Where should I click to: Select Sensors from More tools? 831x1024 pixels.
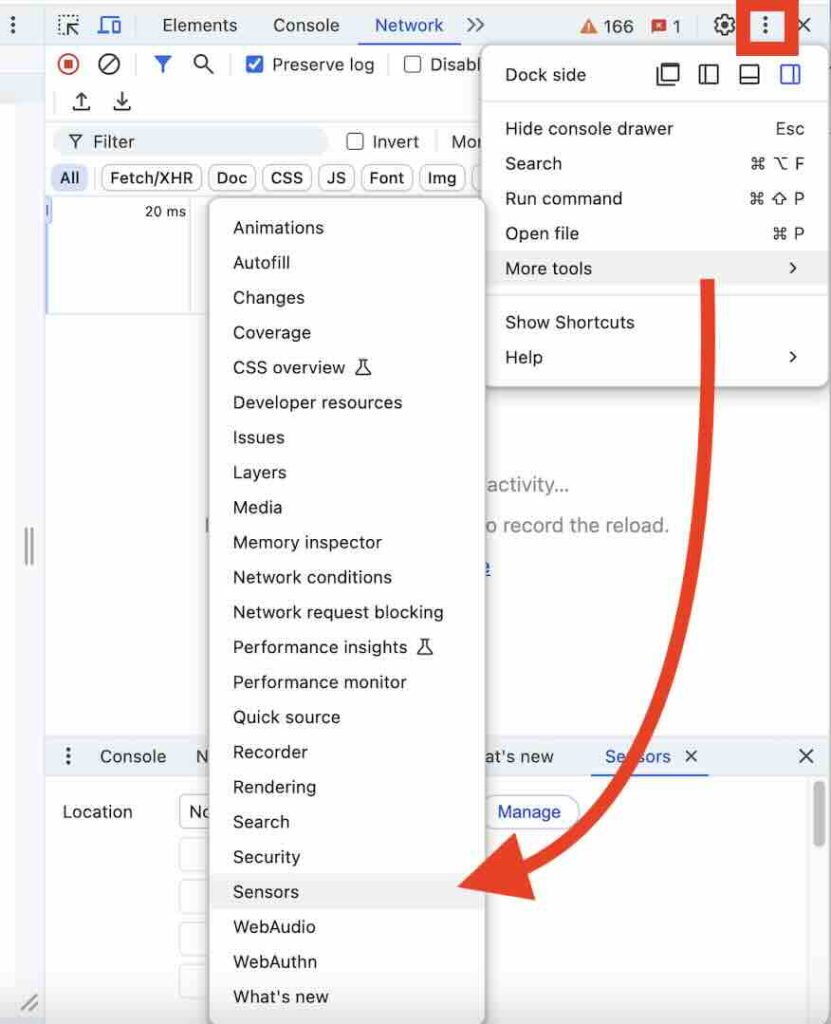coord(347,891)
